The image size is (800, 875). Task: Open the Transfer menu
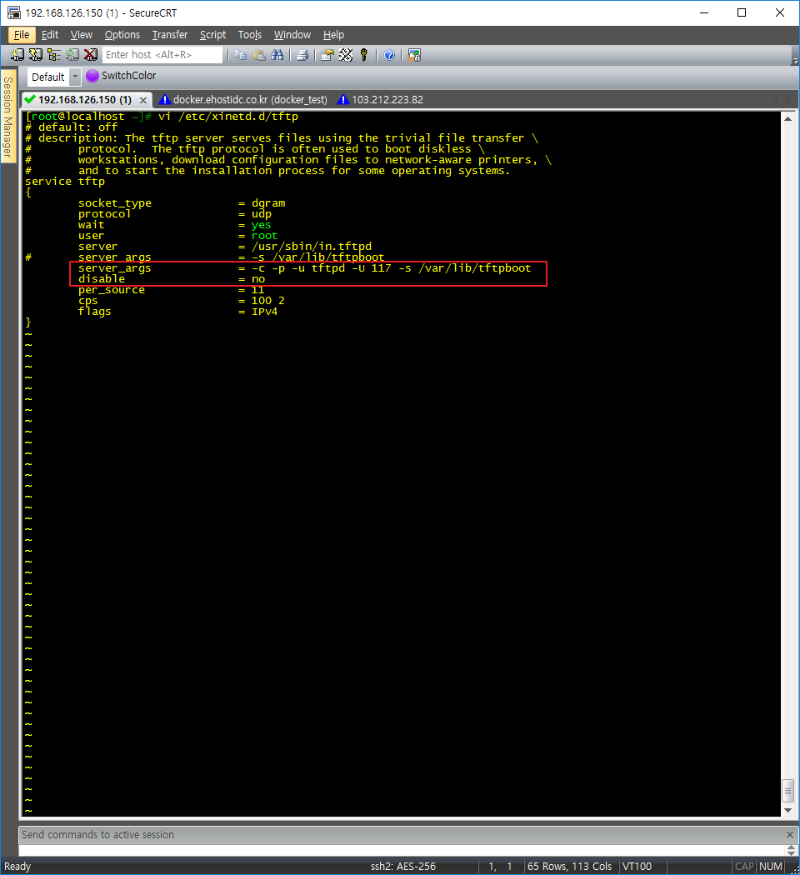pyautogui.click(x=169, y=35)
